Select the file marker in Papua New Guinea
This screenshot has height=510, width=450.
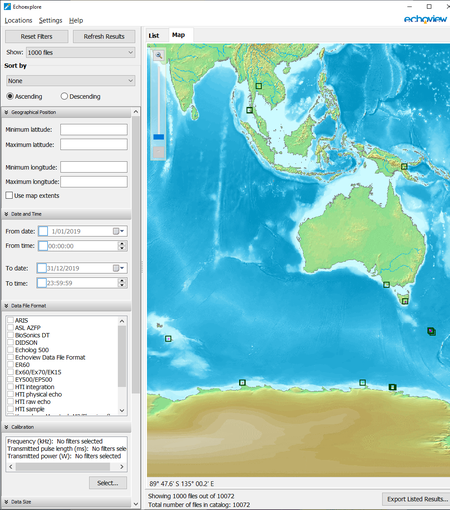pos(404,166)
